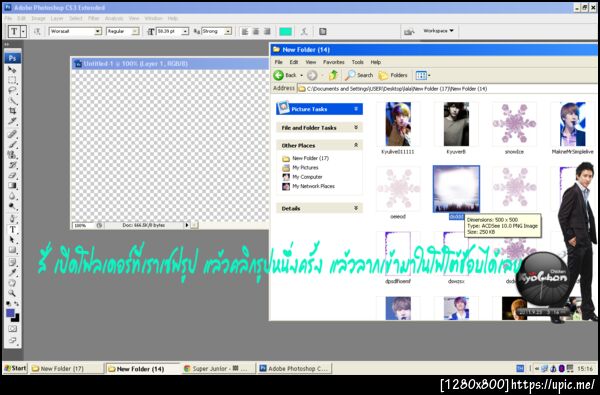This screenshot has width=600, height=395.
Task: Open the Photoshop Image menu
Action: click(x=38, y=18)
